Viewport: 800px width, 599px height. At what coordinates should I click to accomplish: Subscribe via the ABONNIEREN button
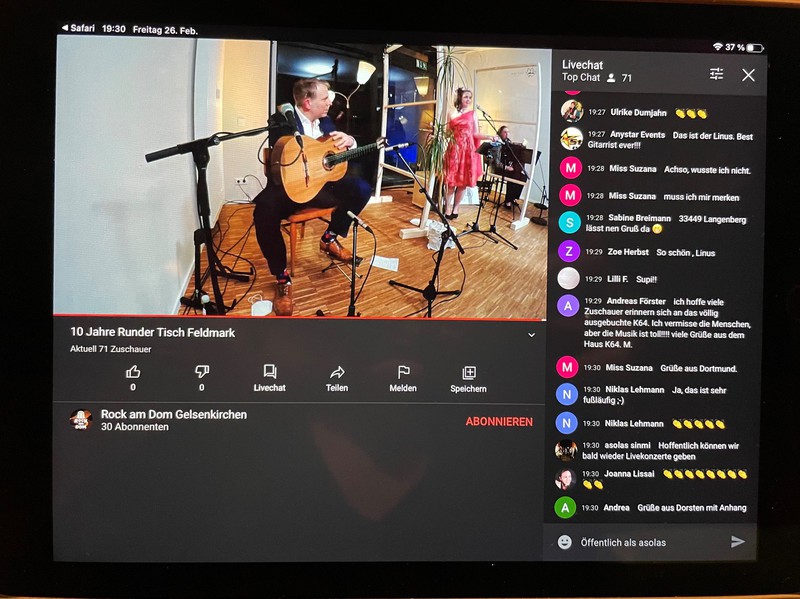pyautogui.click(x=499, y=422)
